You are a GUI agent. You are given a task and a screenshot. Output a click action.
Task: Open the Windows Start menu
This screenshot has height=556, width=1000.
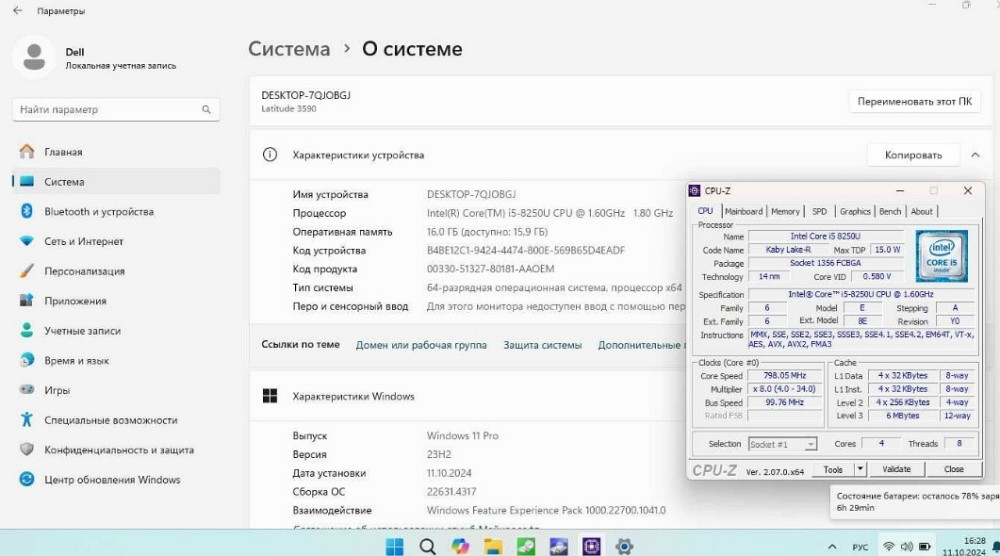[x=395, y=546]
